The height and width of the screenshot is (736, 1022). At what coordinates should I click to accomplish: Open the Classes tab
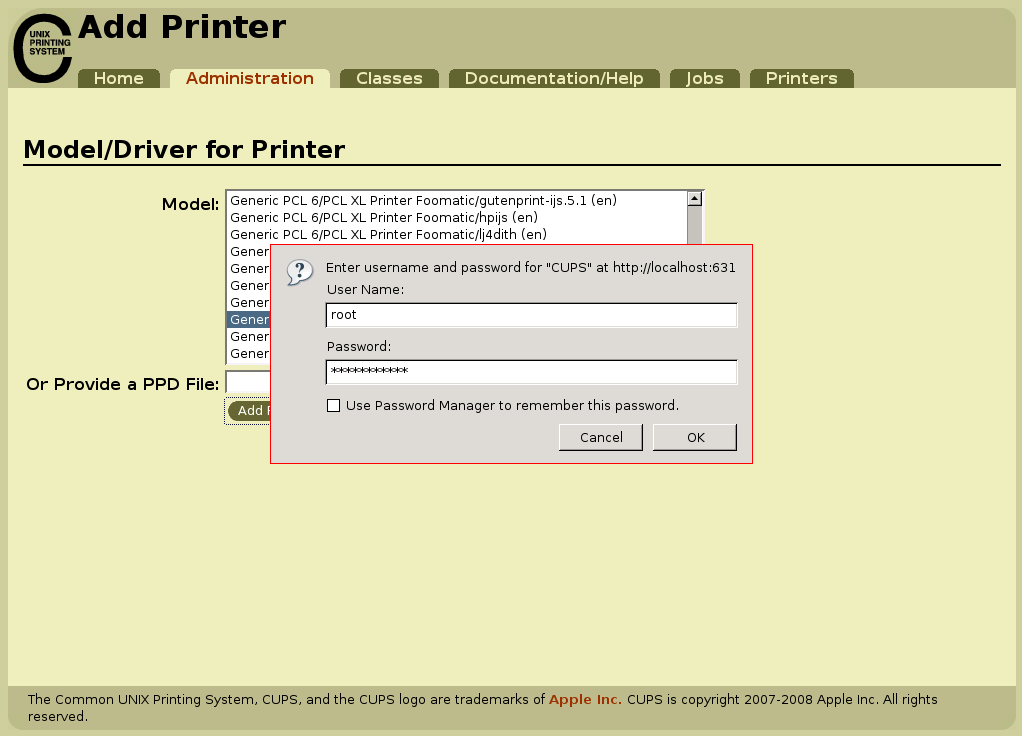[x=389, y=77]
